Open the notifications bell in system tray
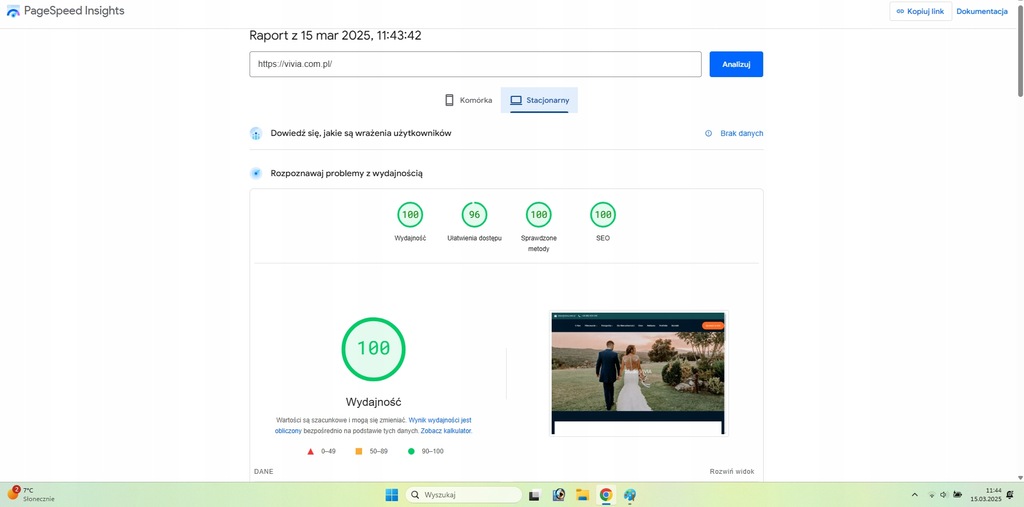The height and width of the screenshot is (507, 1024). tap(1009, 494)
